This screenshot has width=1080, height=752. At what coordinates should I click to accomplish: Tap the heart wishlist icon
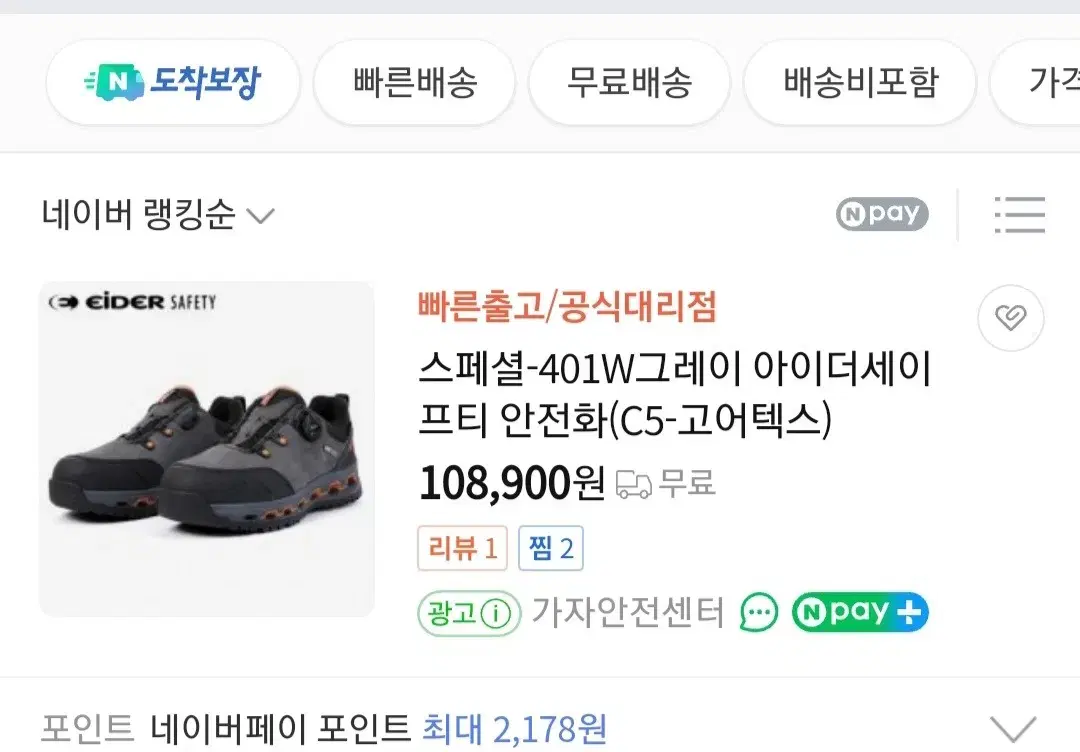pos(1010,318)
